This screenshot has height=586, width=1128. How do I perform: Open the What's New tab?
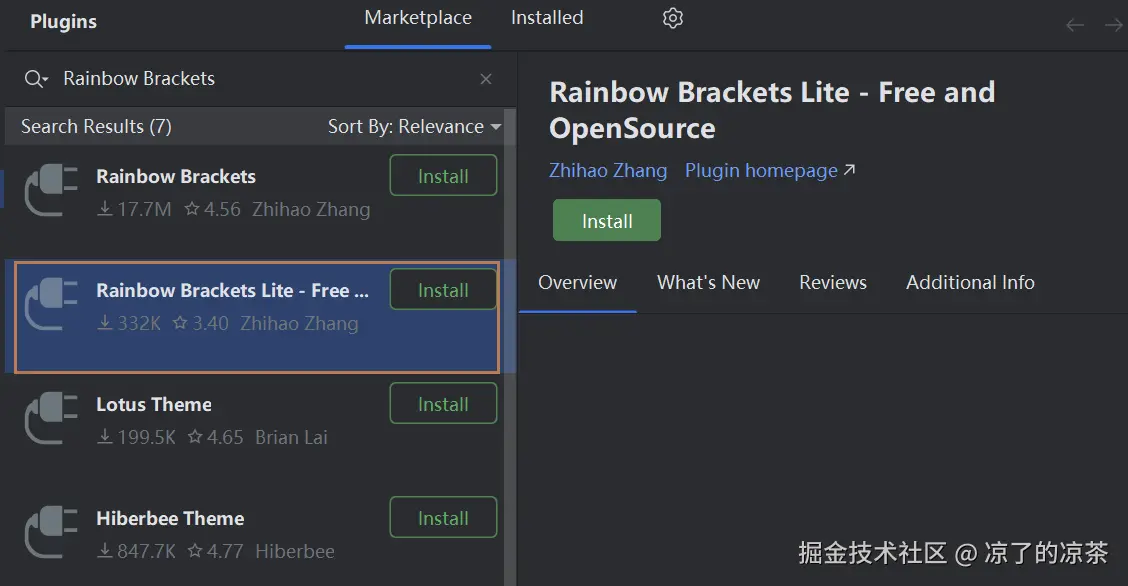tap(709, 283)
